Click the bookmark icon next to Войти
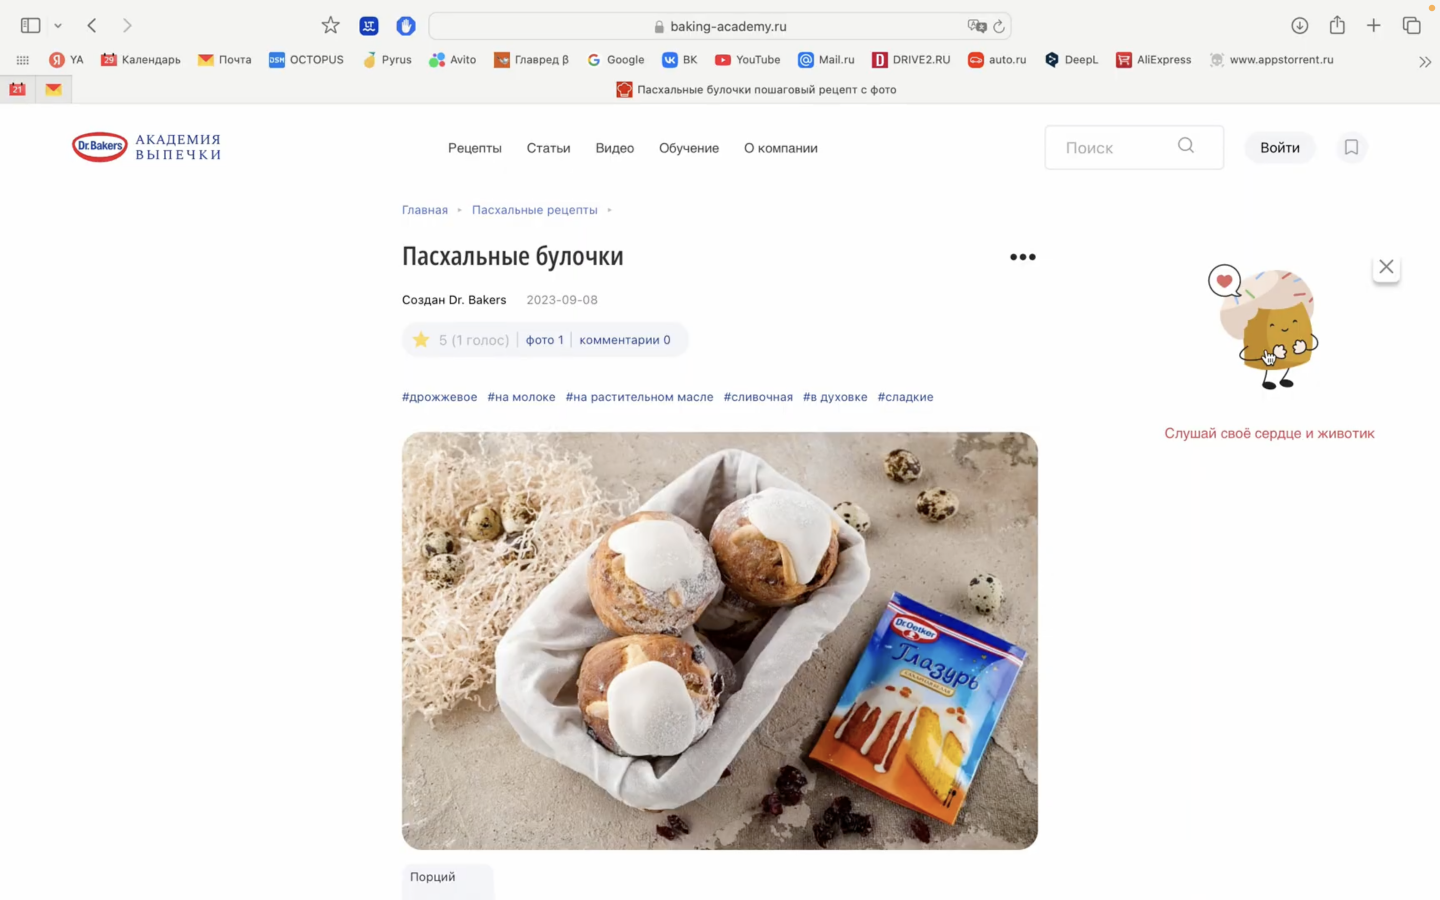This screenshot has width=1440, height=900. tap(1351, 148)
